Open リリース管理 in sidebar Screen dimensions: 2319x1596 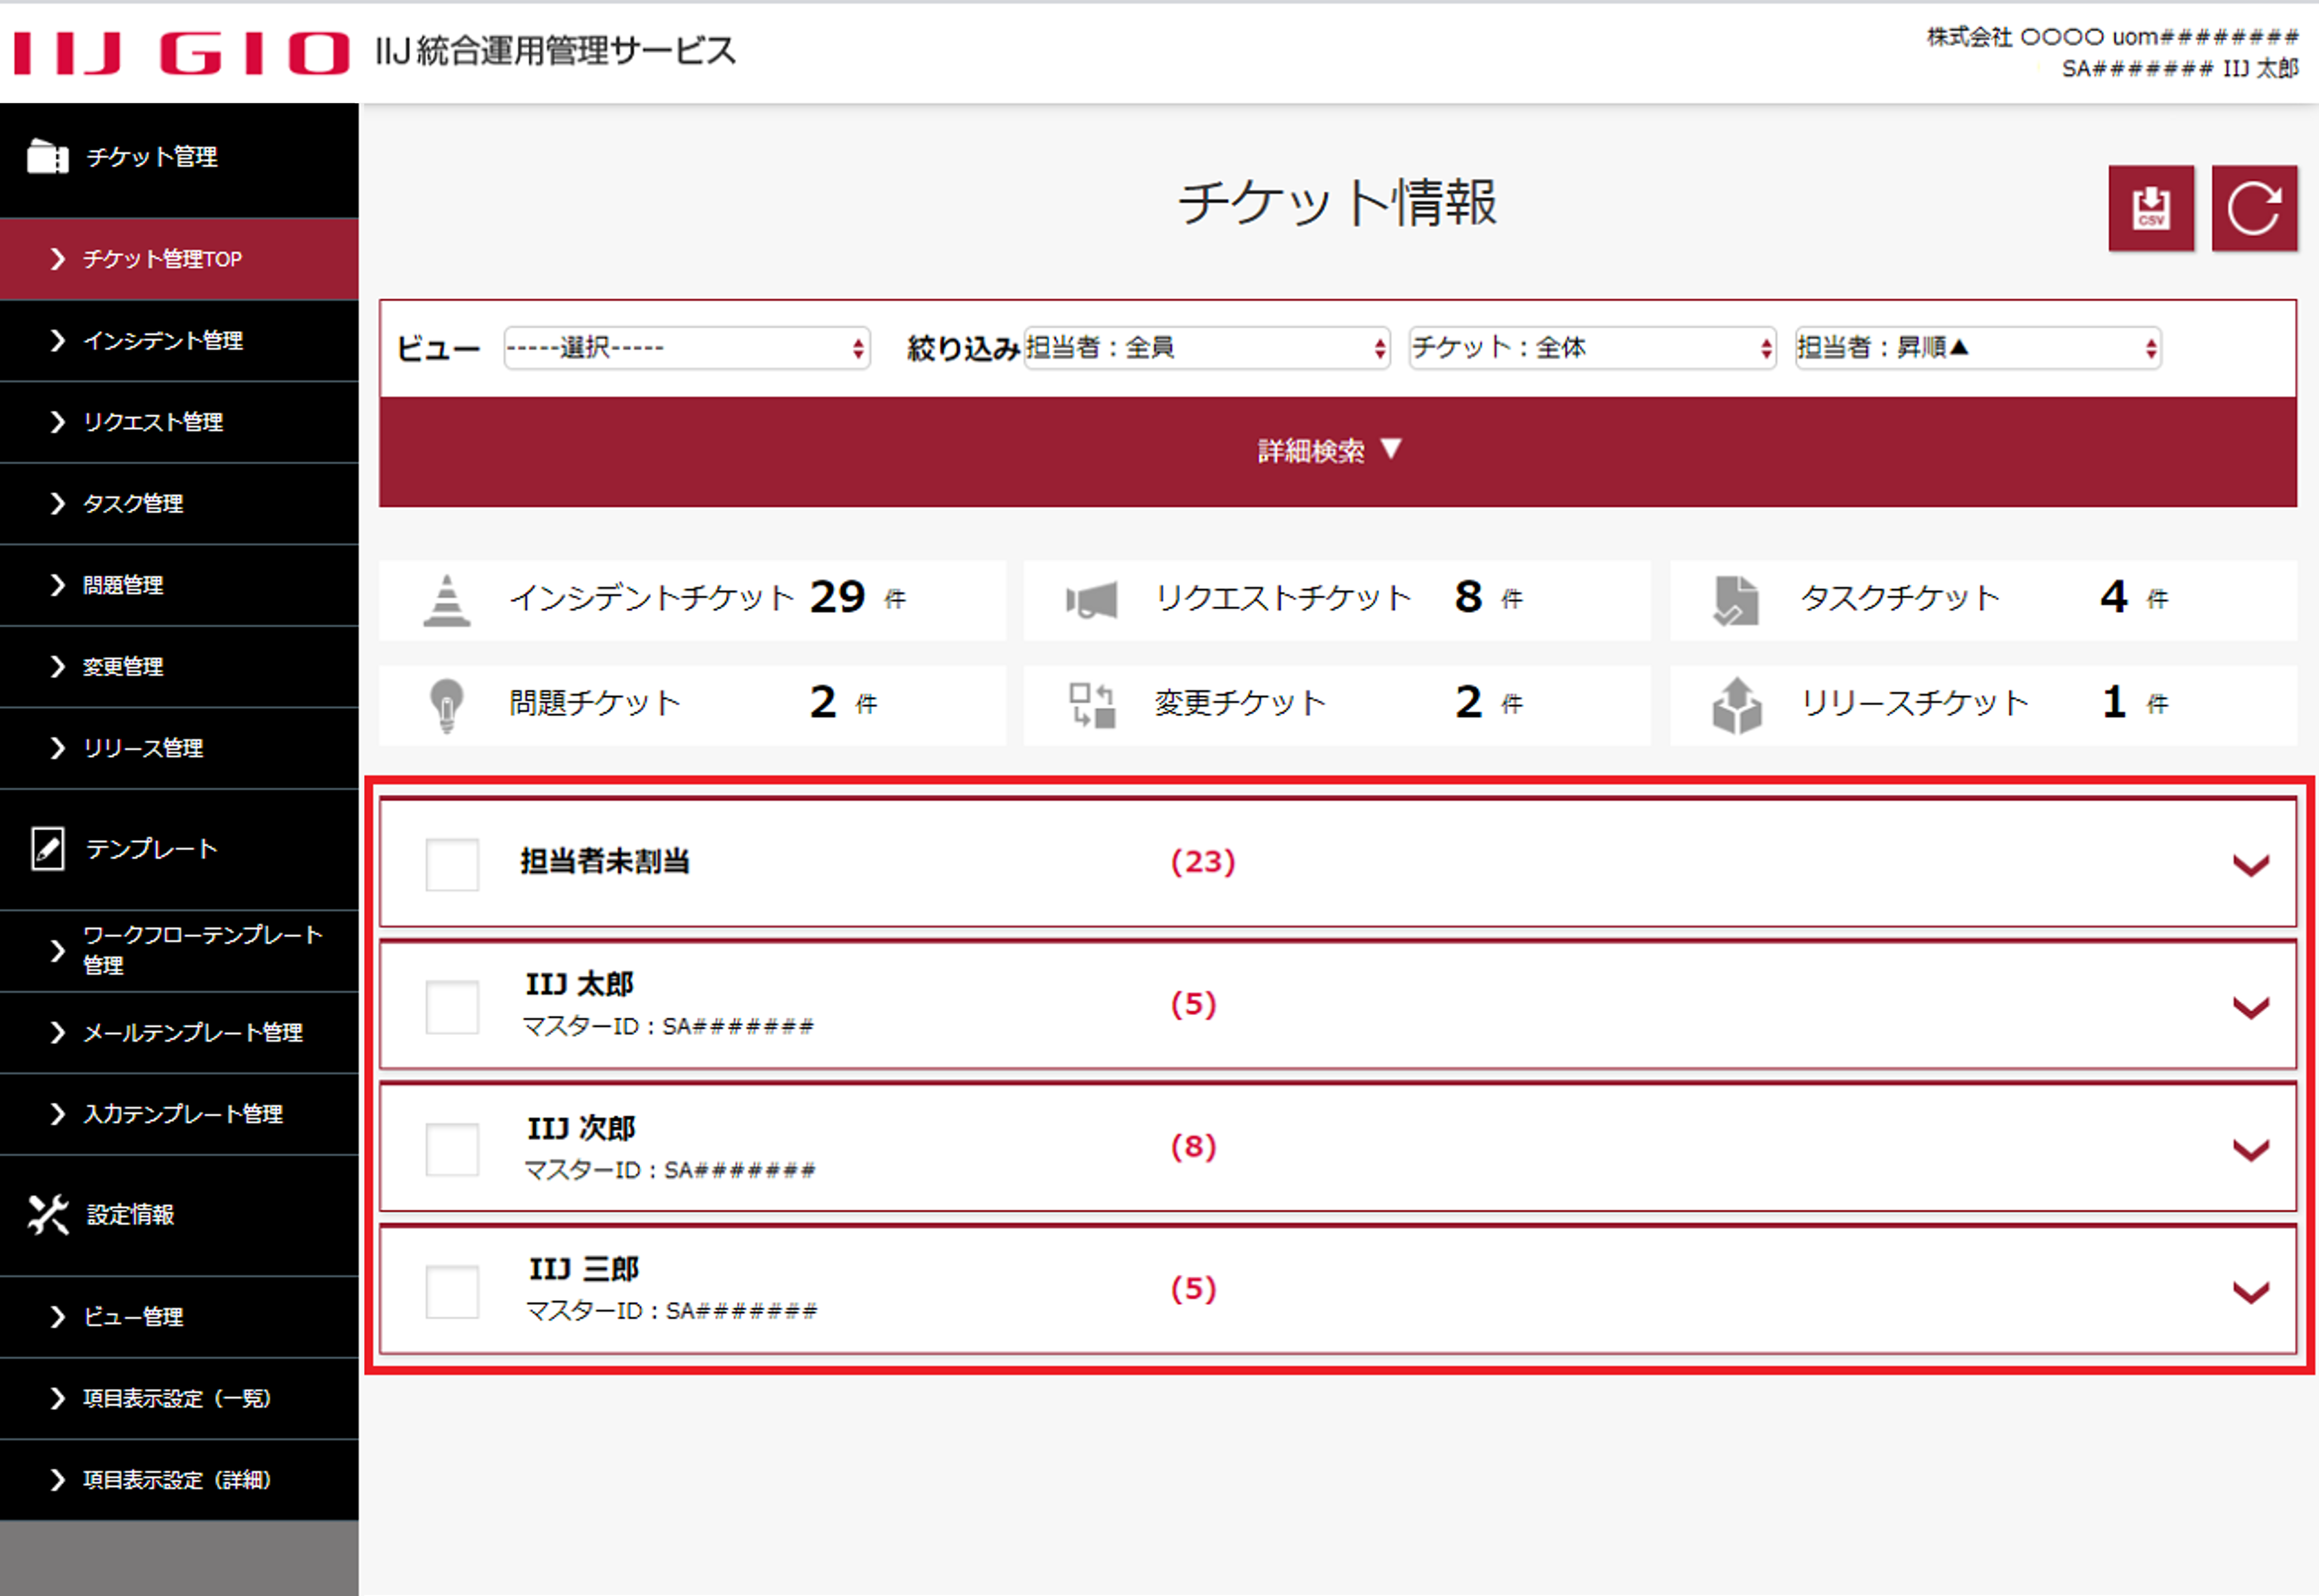coord(179,748)
